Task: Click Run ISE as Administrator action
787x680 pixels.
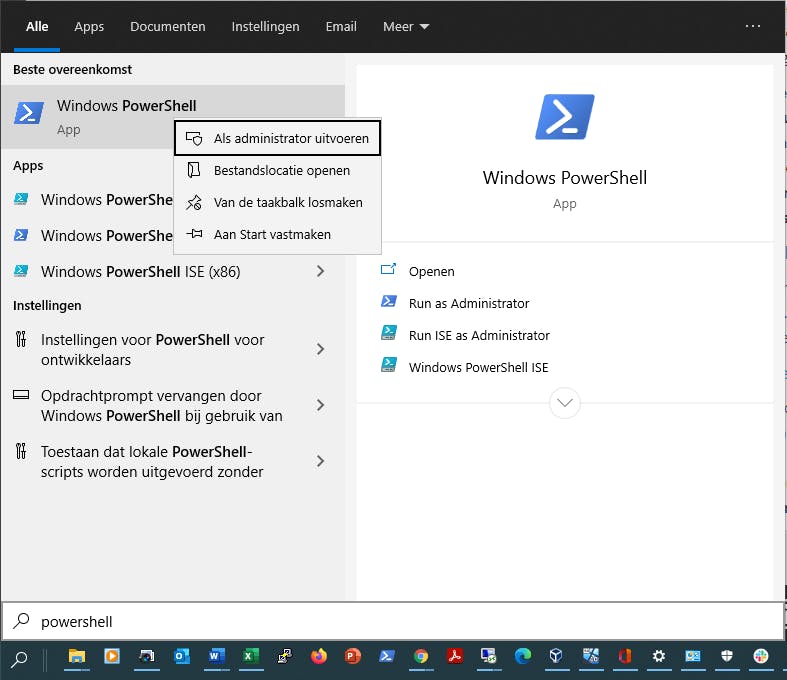Action: click(x=479, y=336)
